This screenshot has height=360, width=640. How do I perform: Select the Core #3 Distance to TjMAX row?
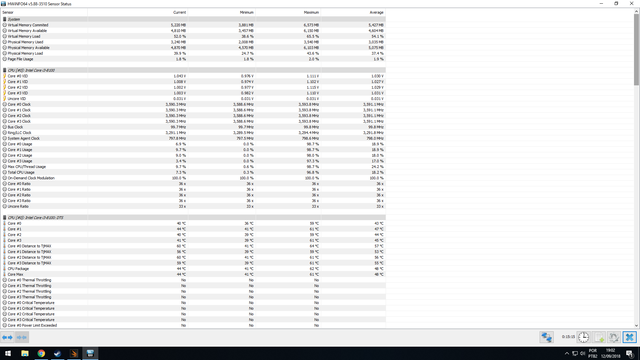point(193,263)
